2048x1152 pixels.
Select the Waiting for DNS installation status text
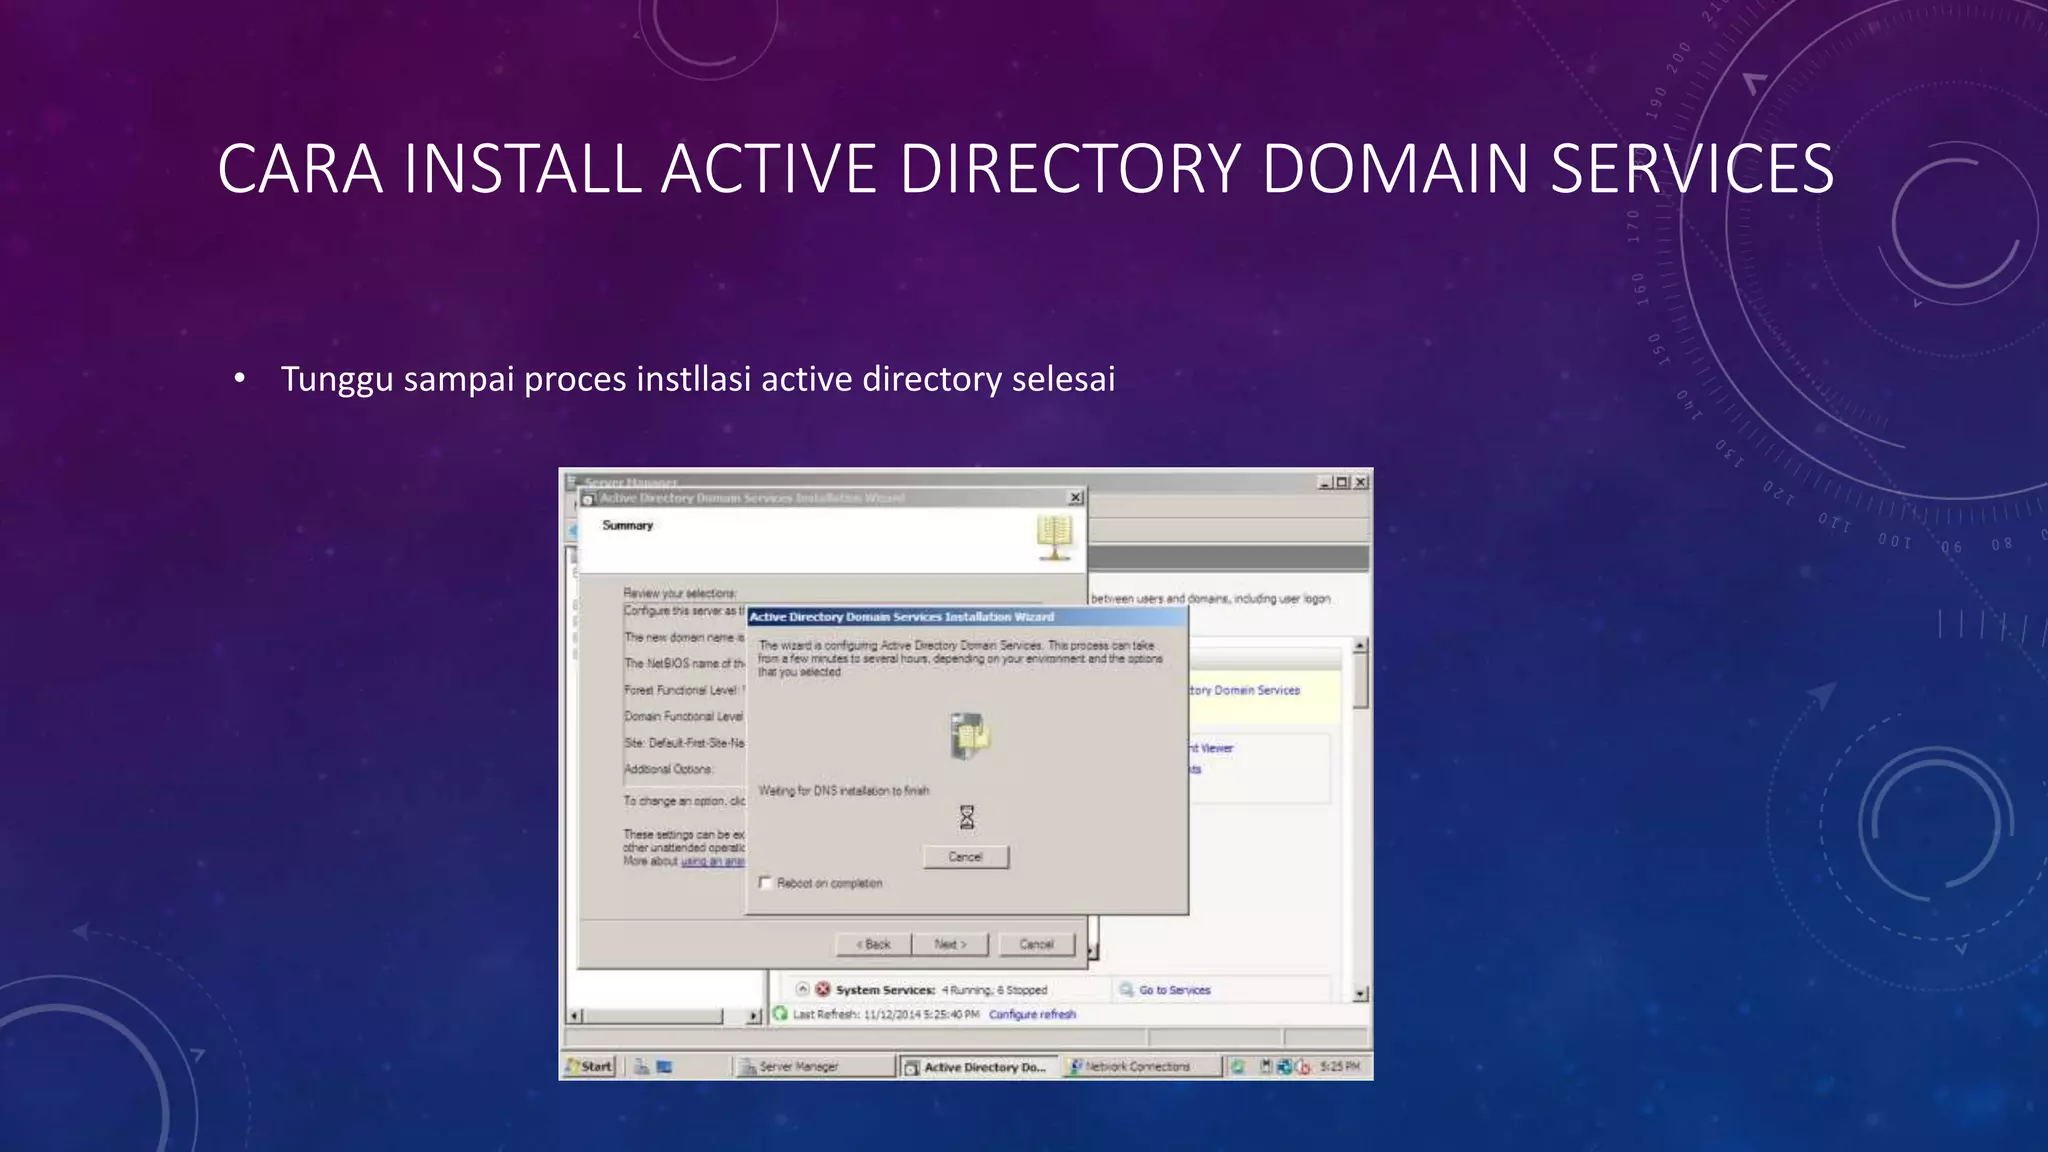(x=844, y=791)
